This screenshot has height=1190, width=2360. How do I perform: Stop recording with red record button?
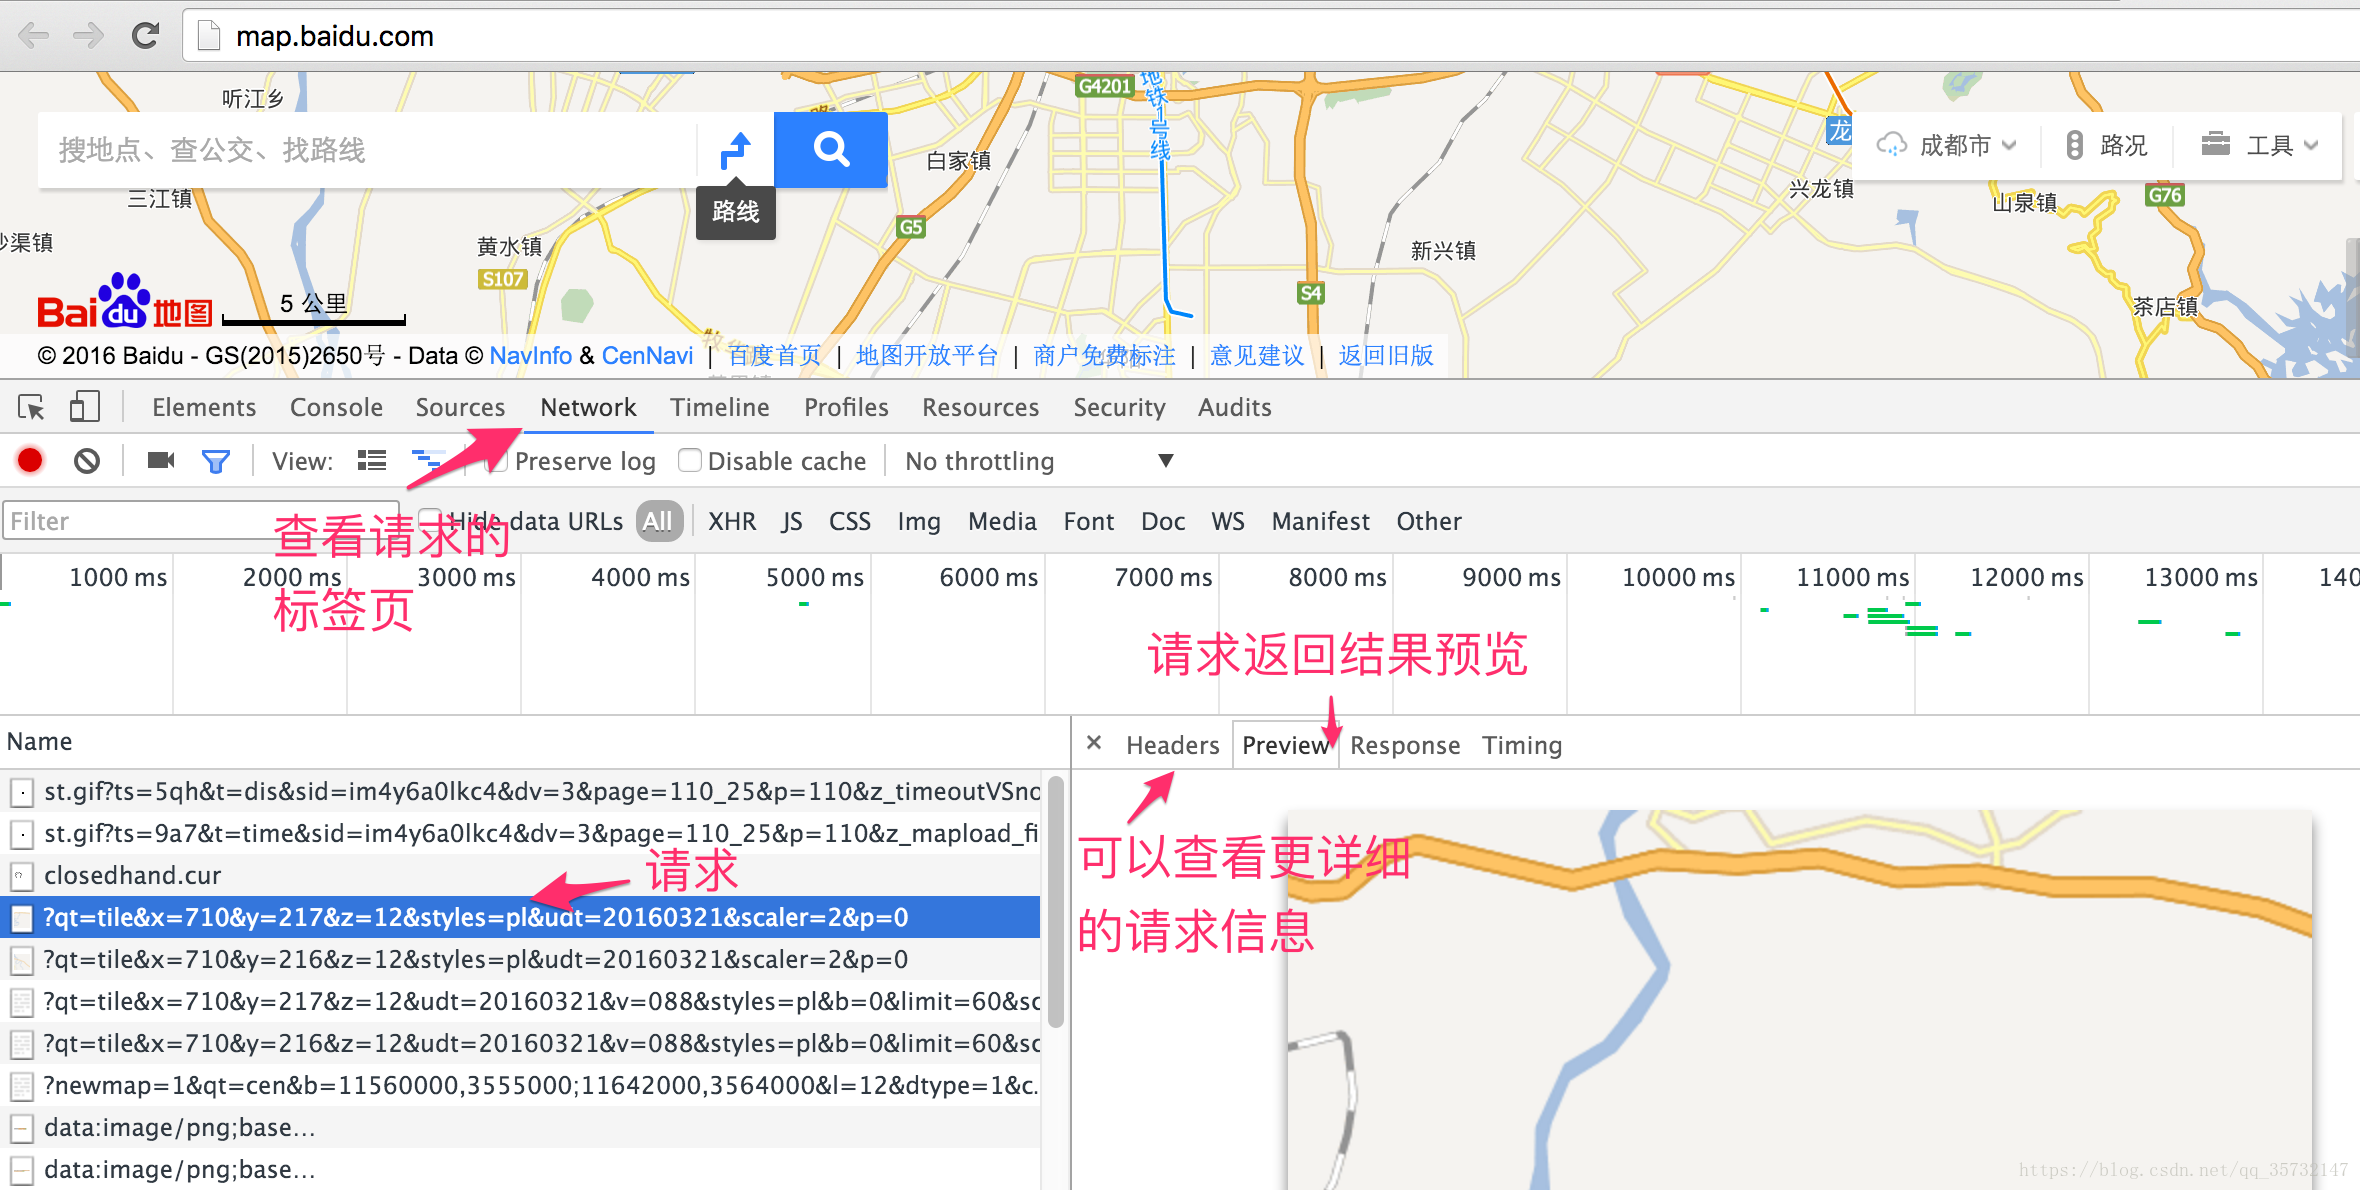[x=30, y=460]
